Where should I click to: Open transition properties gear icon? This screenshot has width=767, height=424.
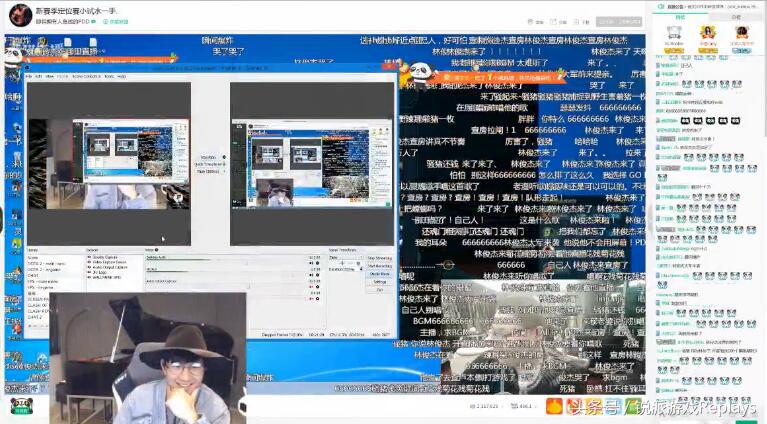(x=358, y=263)
